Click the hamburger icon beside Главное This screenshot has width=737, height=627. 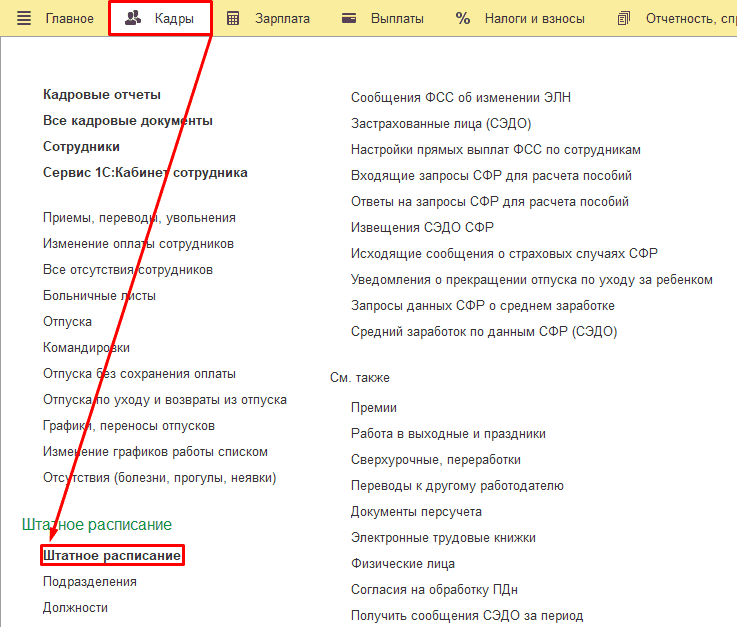24,18
